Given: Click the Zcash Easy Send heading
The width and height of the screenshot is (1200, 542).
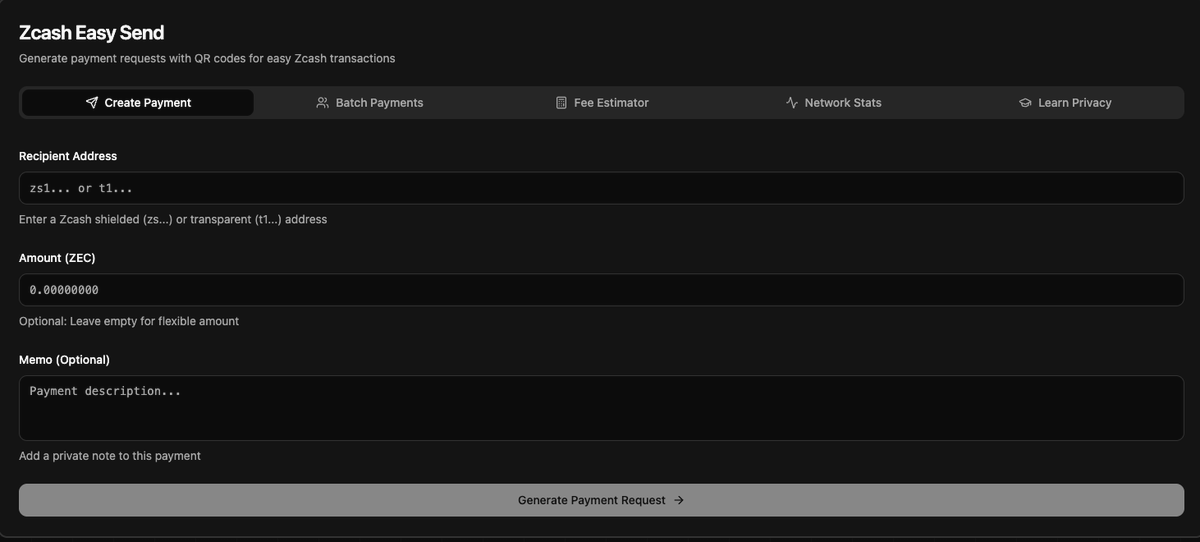Looking at the screenshot, I should click(91, 33).
